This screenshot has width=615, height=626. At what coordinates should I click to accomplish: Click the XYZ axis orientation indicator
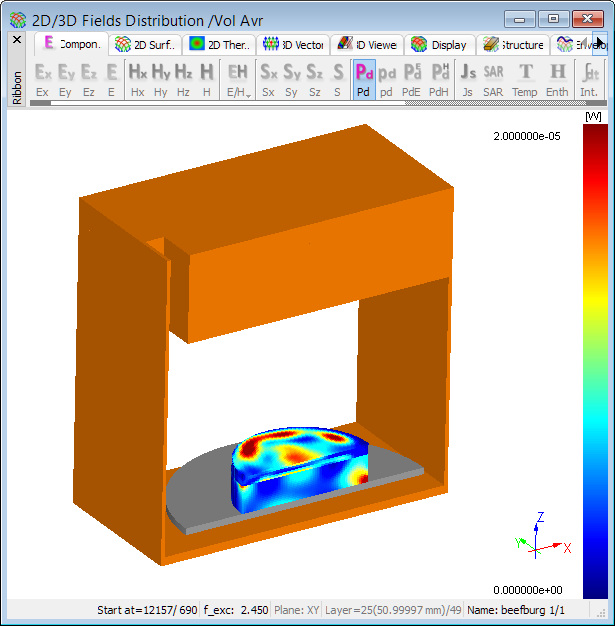(x=540, y=538)
